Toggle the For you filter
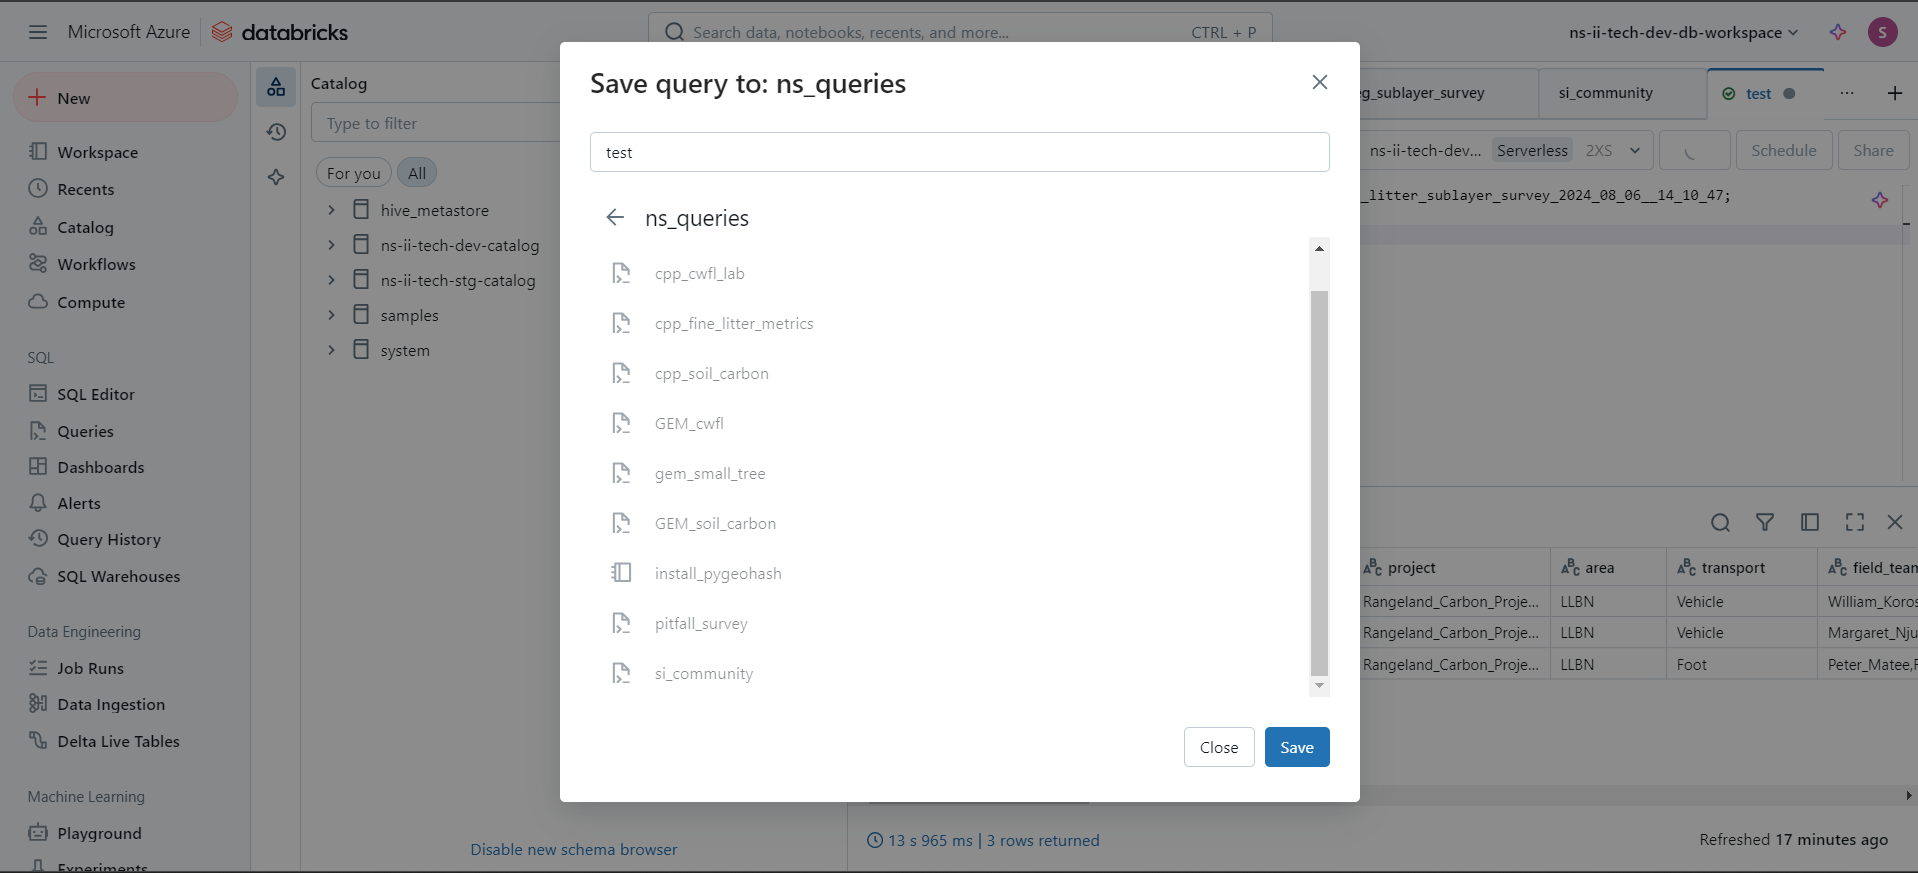The width and height of the screenshot is (1918, 873). tap(353, 173)
